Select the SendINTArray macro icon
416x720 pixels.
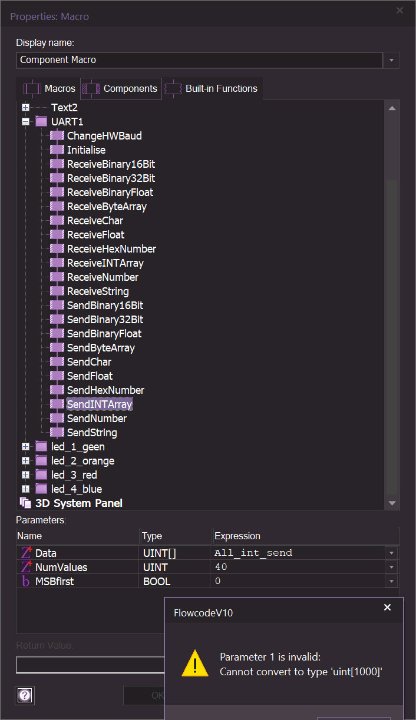57,404
